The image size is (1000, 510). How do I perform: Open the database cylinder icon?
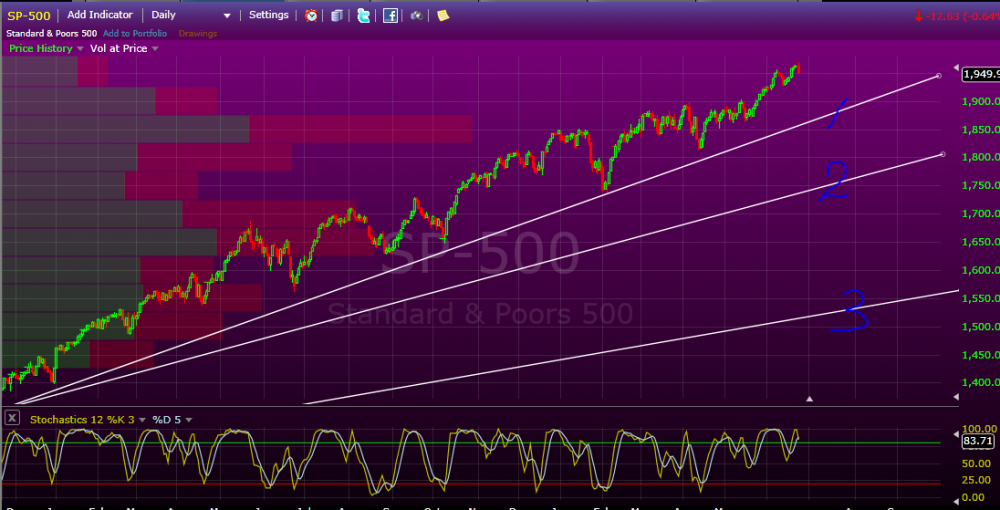point(337,15)
